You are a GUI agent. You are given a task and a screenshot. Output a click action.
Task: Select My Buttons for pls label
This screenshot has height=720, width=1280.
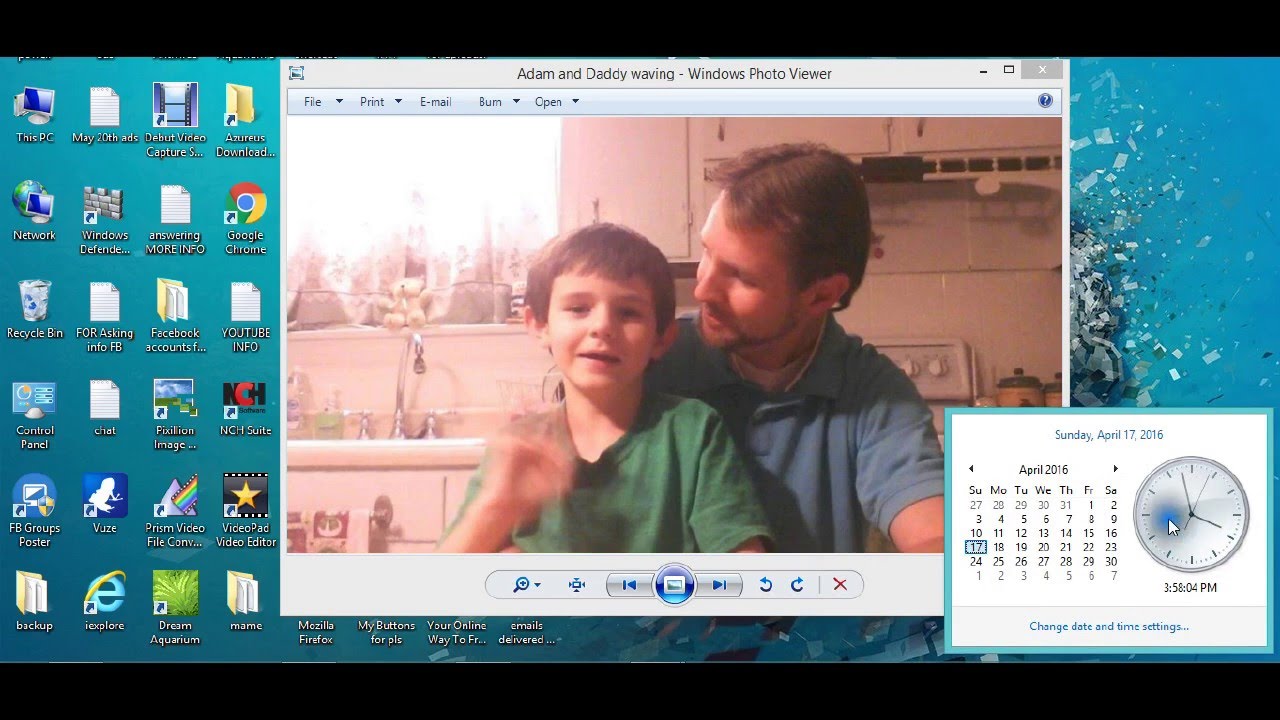click(386, 632)
